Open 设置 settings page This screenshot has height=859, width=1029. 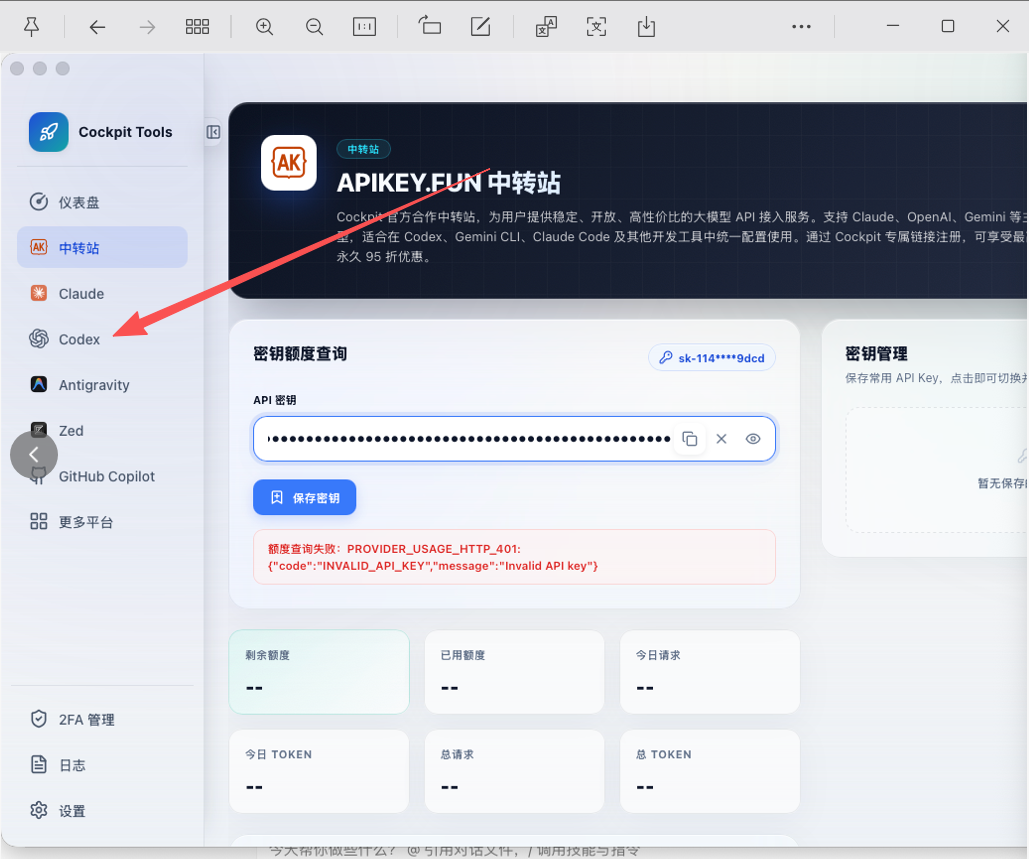click(x=102, y=811)
